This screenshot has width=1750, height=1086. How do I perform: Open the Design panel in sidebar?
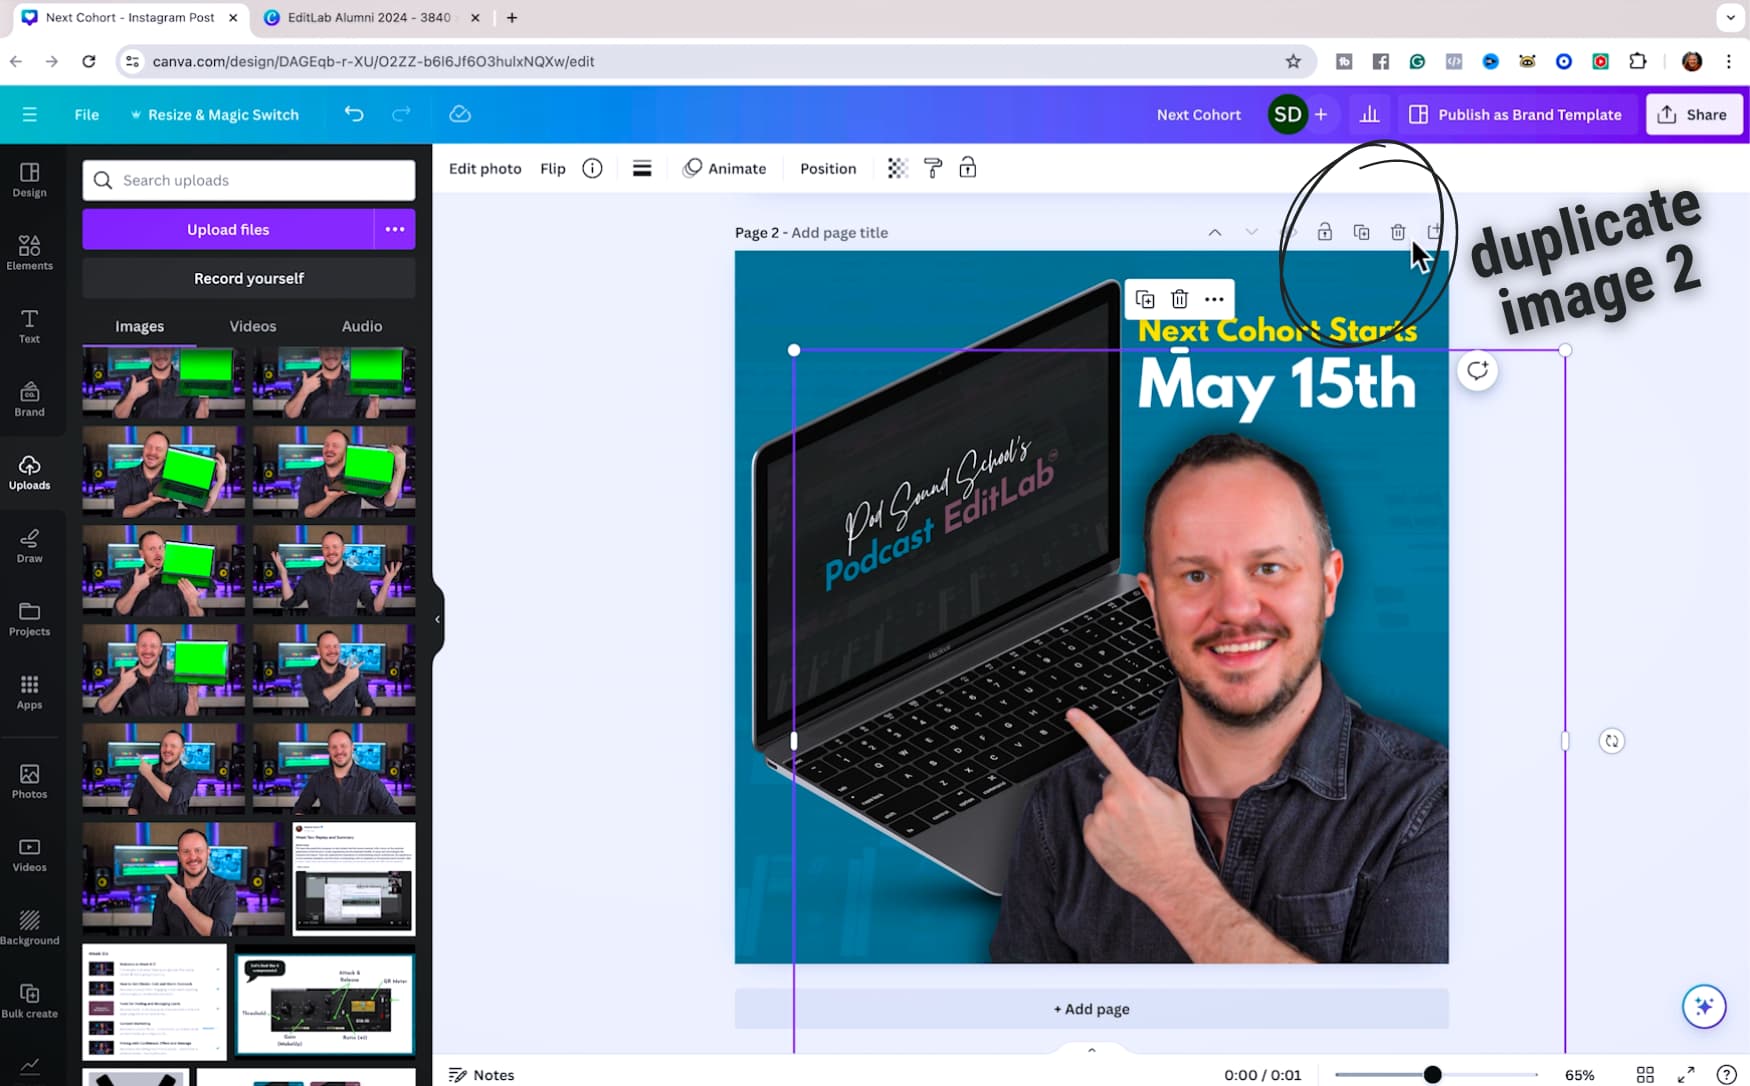pos(29,180)
